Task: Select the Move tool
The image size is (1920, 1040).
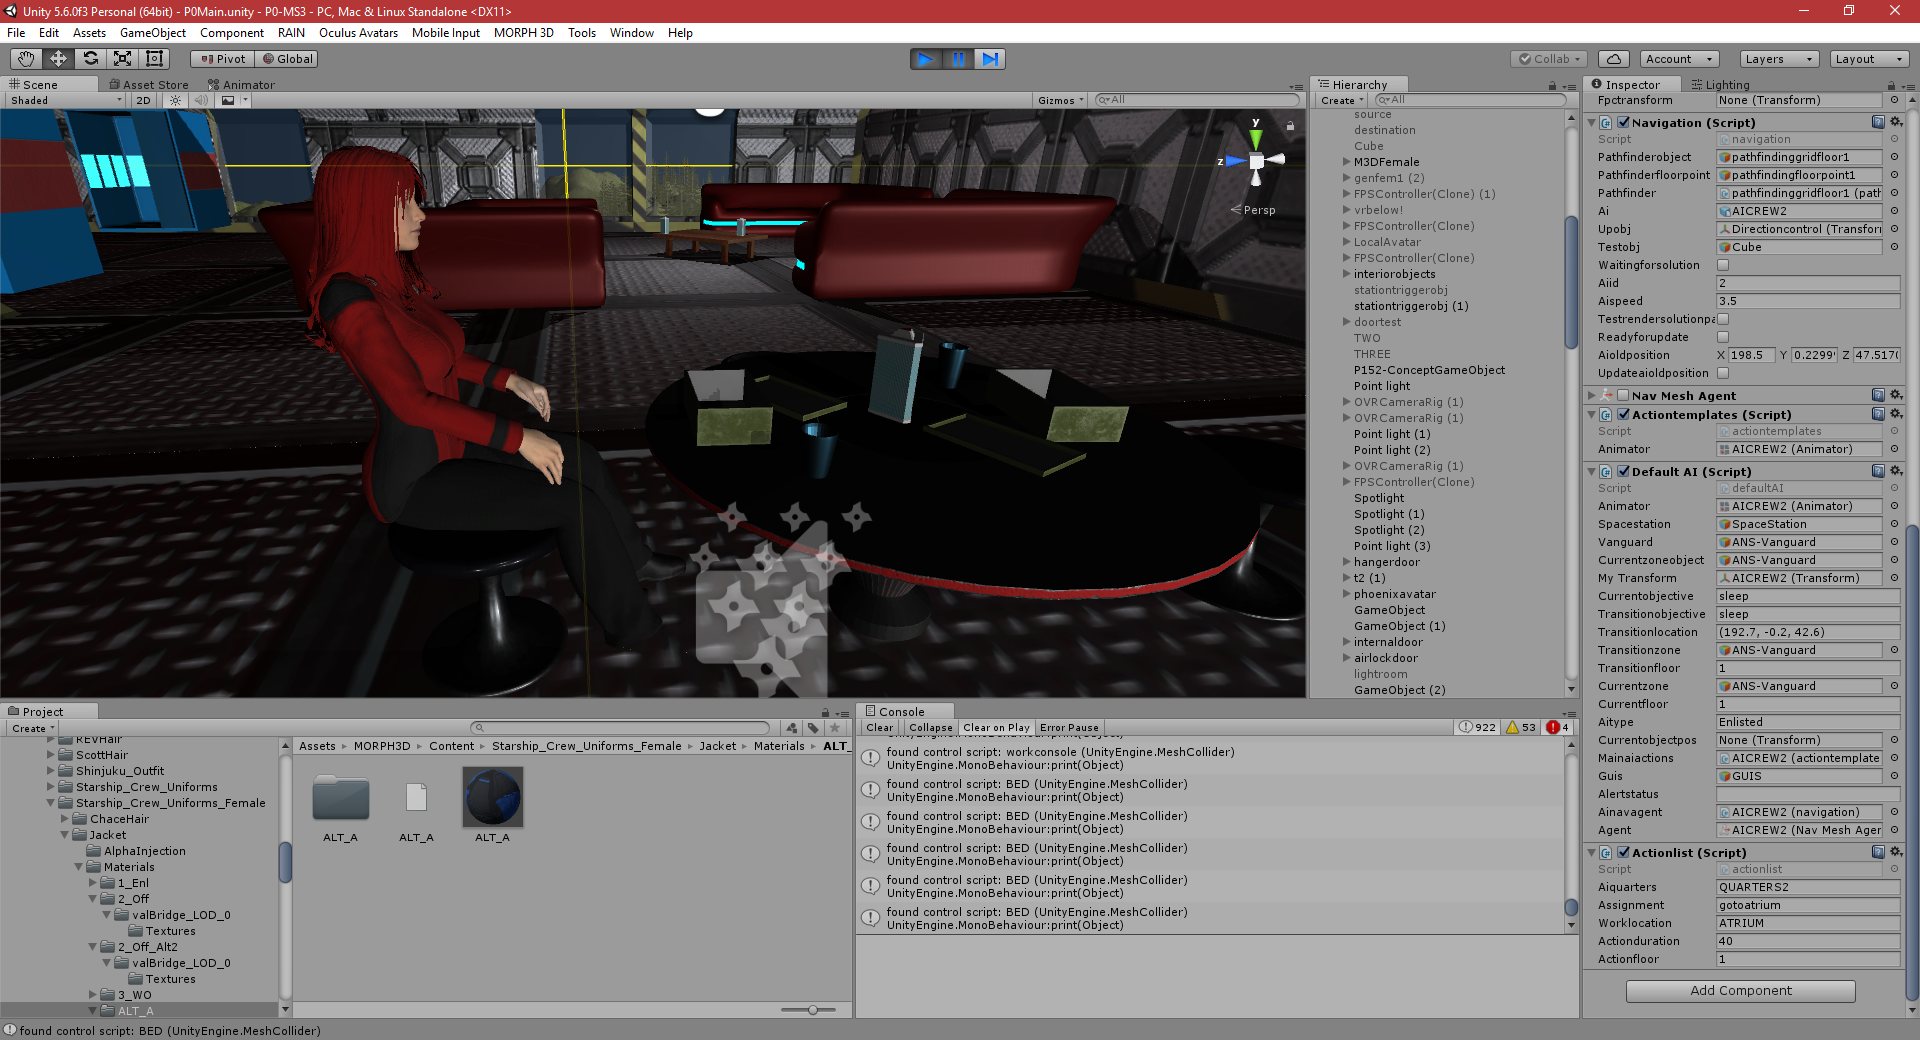Action: click(59, 59)
